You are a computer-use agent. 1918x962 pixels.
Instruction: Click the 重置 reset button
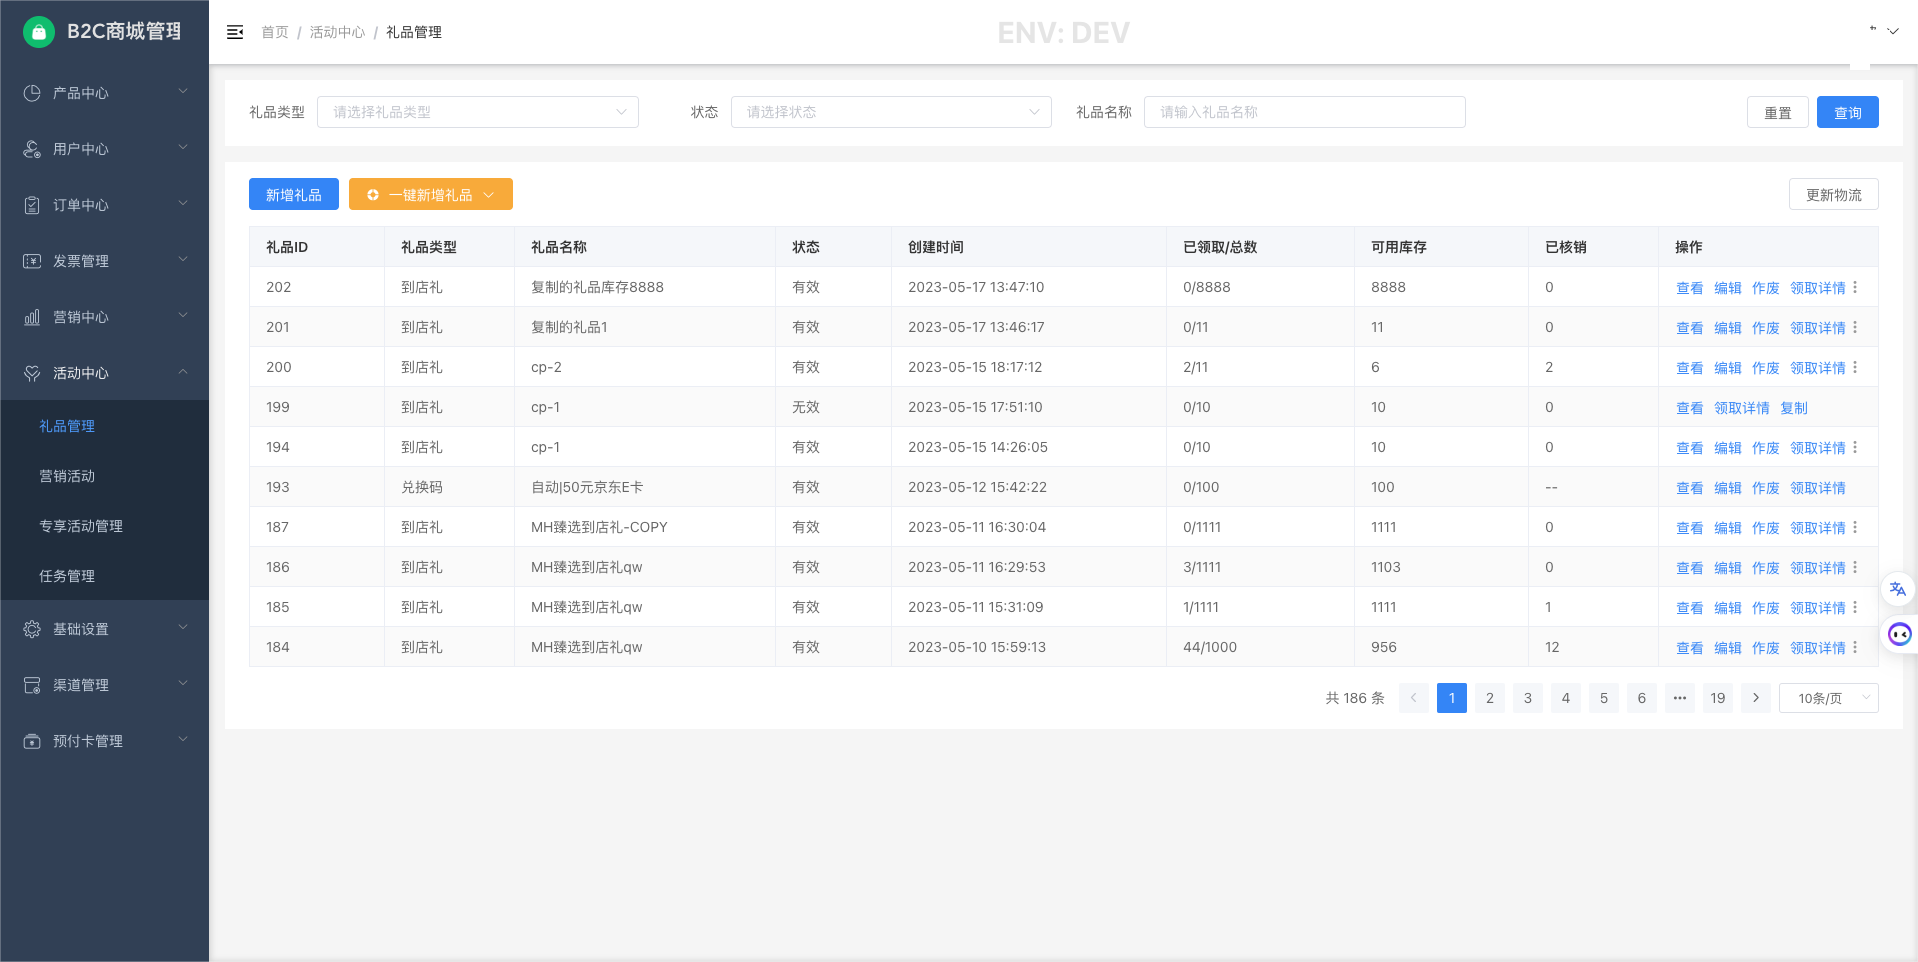(x=1778, y=112)
